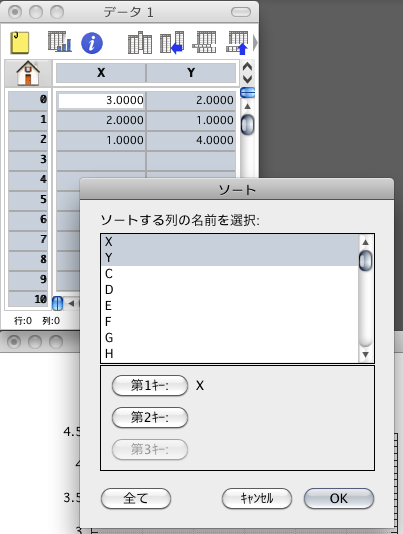Click sort list scrollbar down arrow
Image resolution: width=403 pixels, height=534 pixels.
366,355
